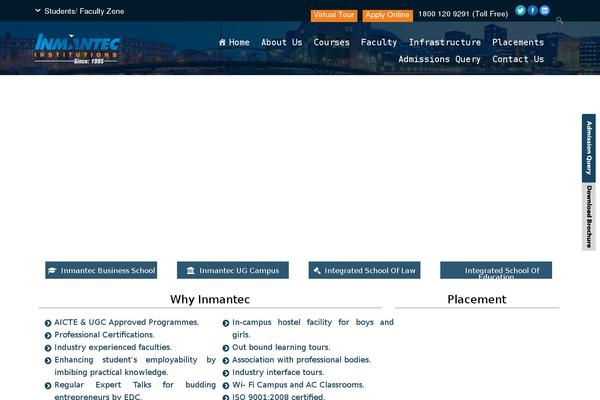
Task: Open the Infrastructure menu
Action: tap(445, 42)
